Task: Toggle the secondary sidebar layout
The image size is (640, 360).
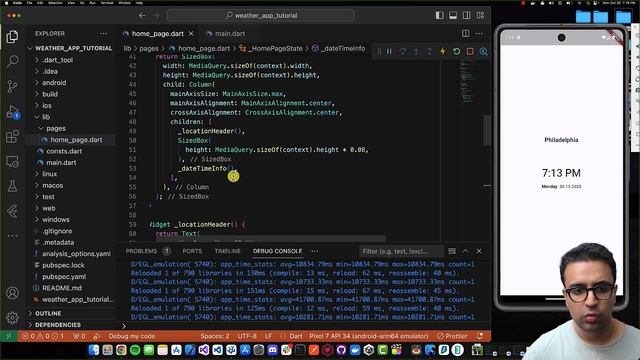Action: coord(467,16)
